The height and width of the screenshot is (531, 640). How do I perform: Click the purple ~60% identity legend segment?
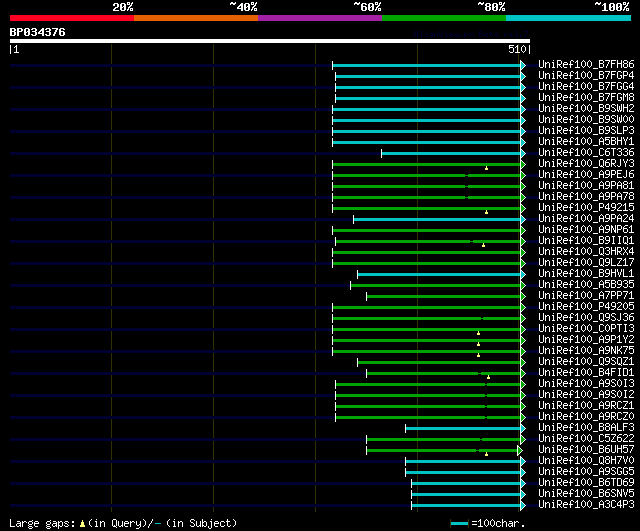pos(320,18)
